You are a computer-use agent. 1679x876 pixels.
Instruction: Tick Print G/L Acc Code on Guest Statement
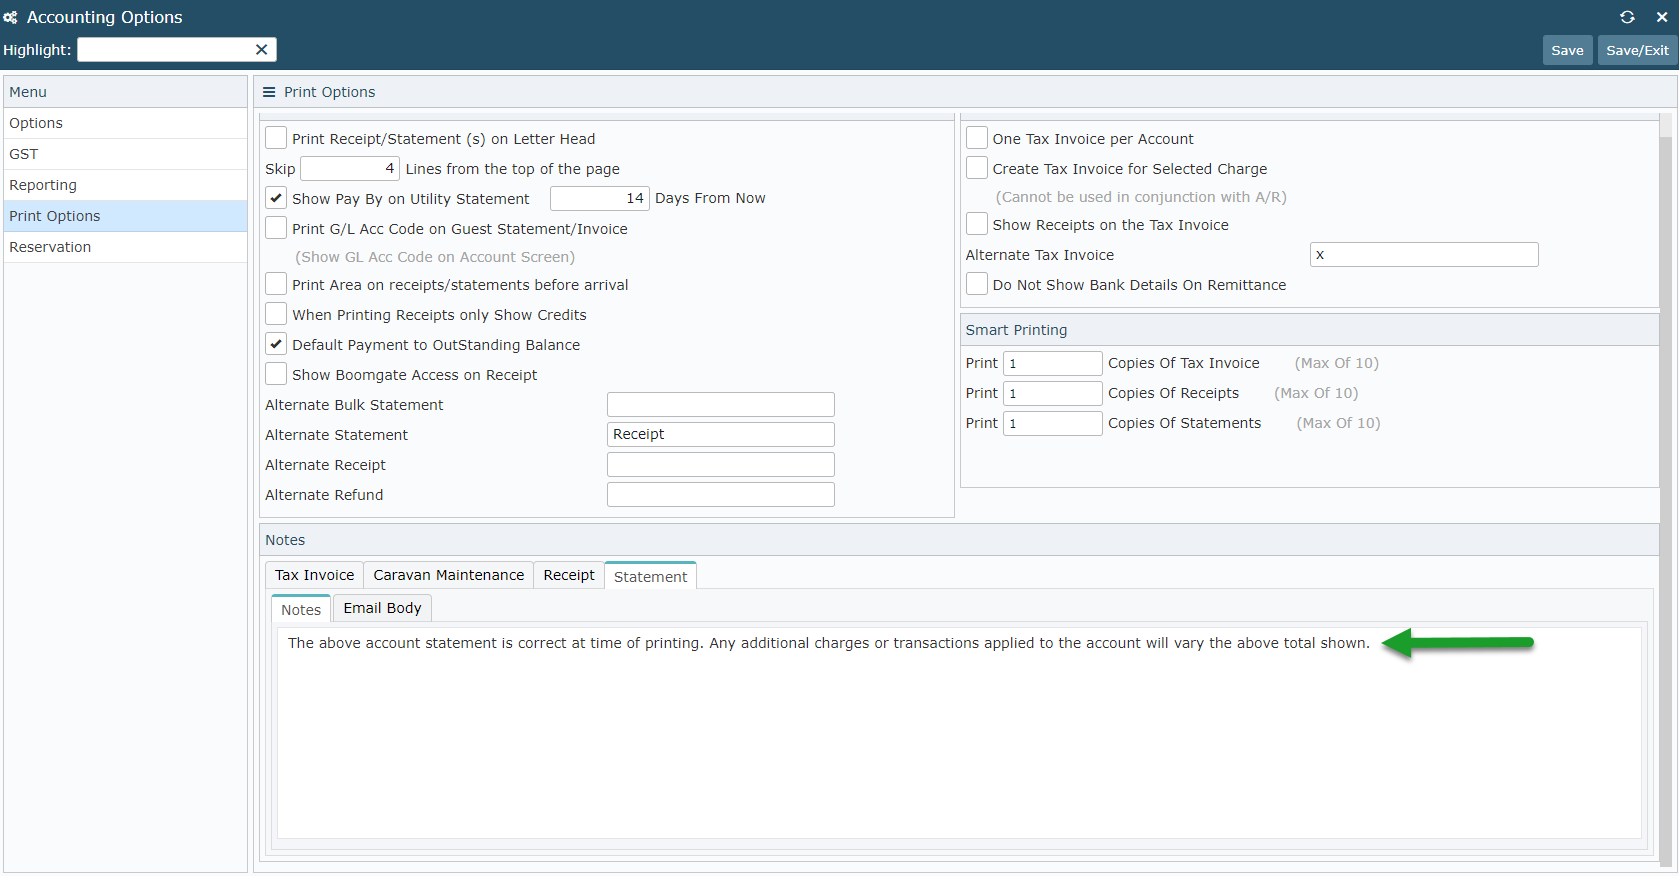coord(276,228)
